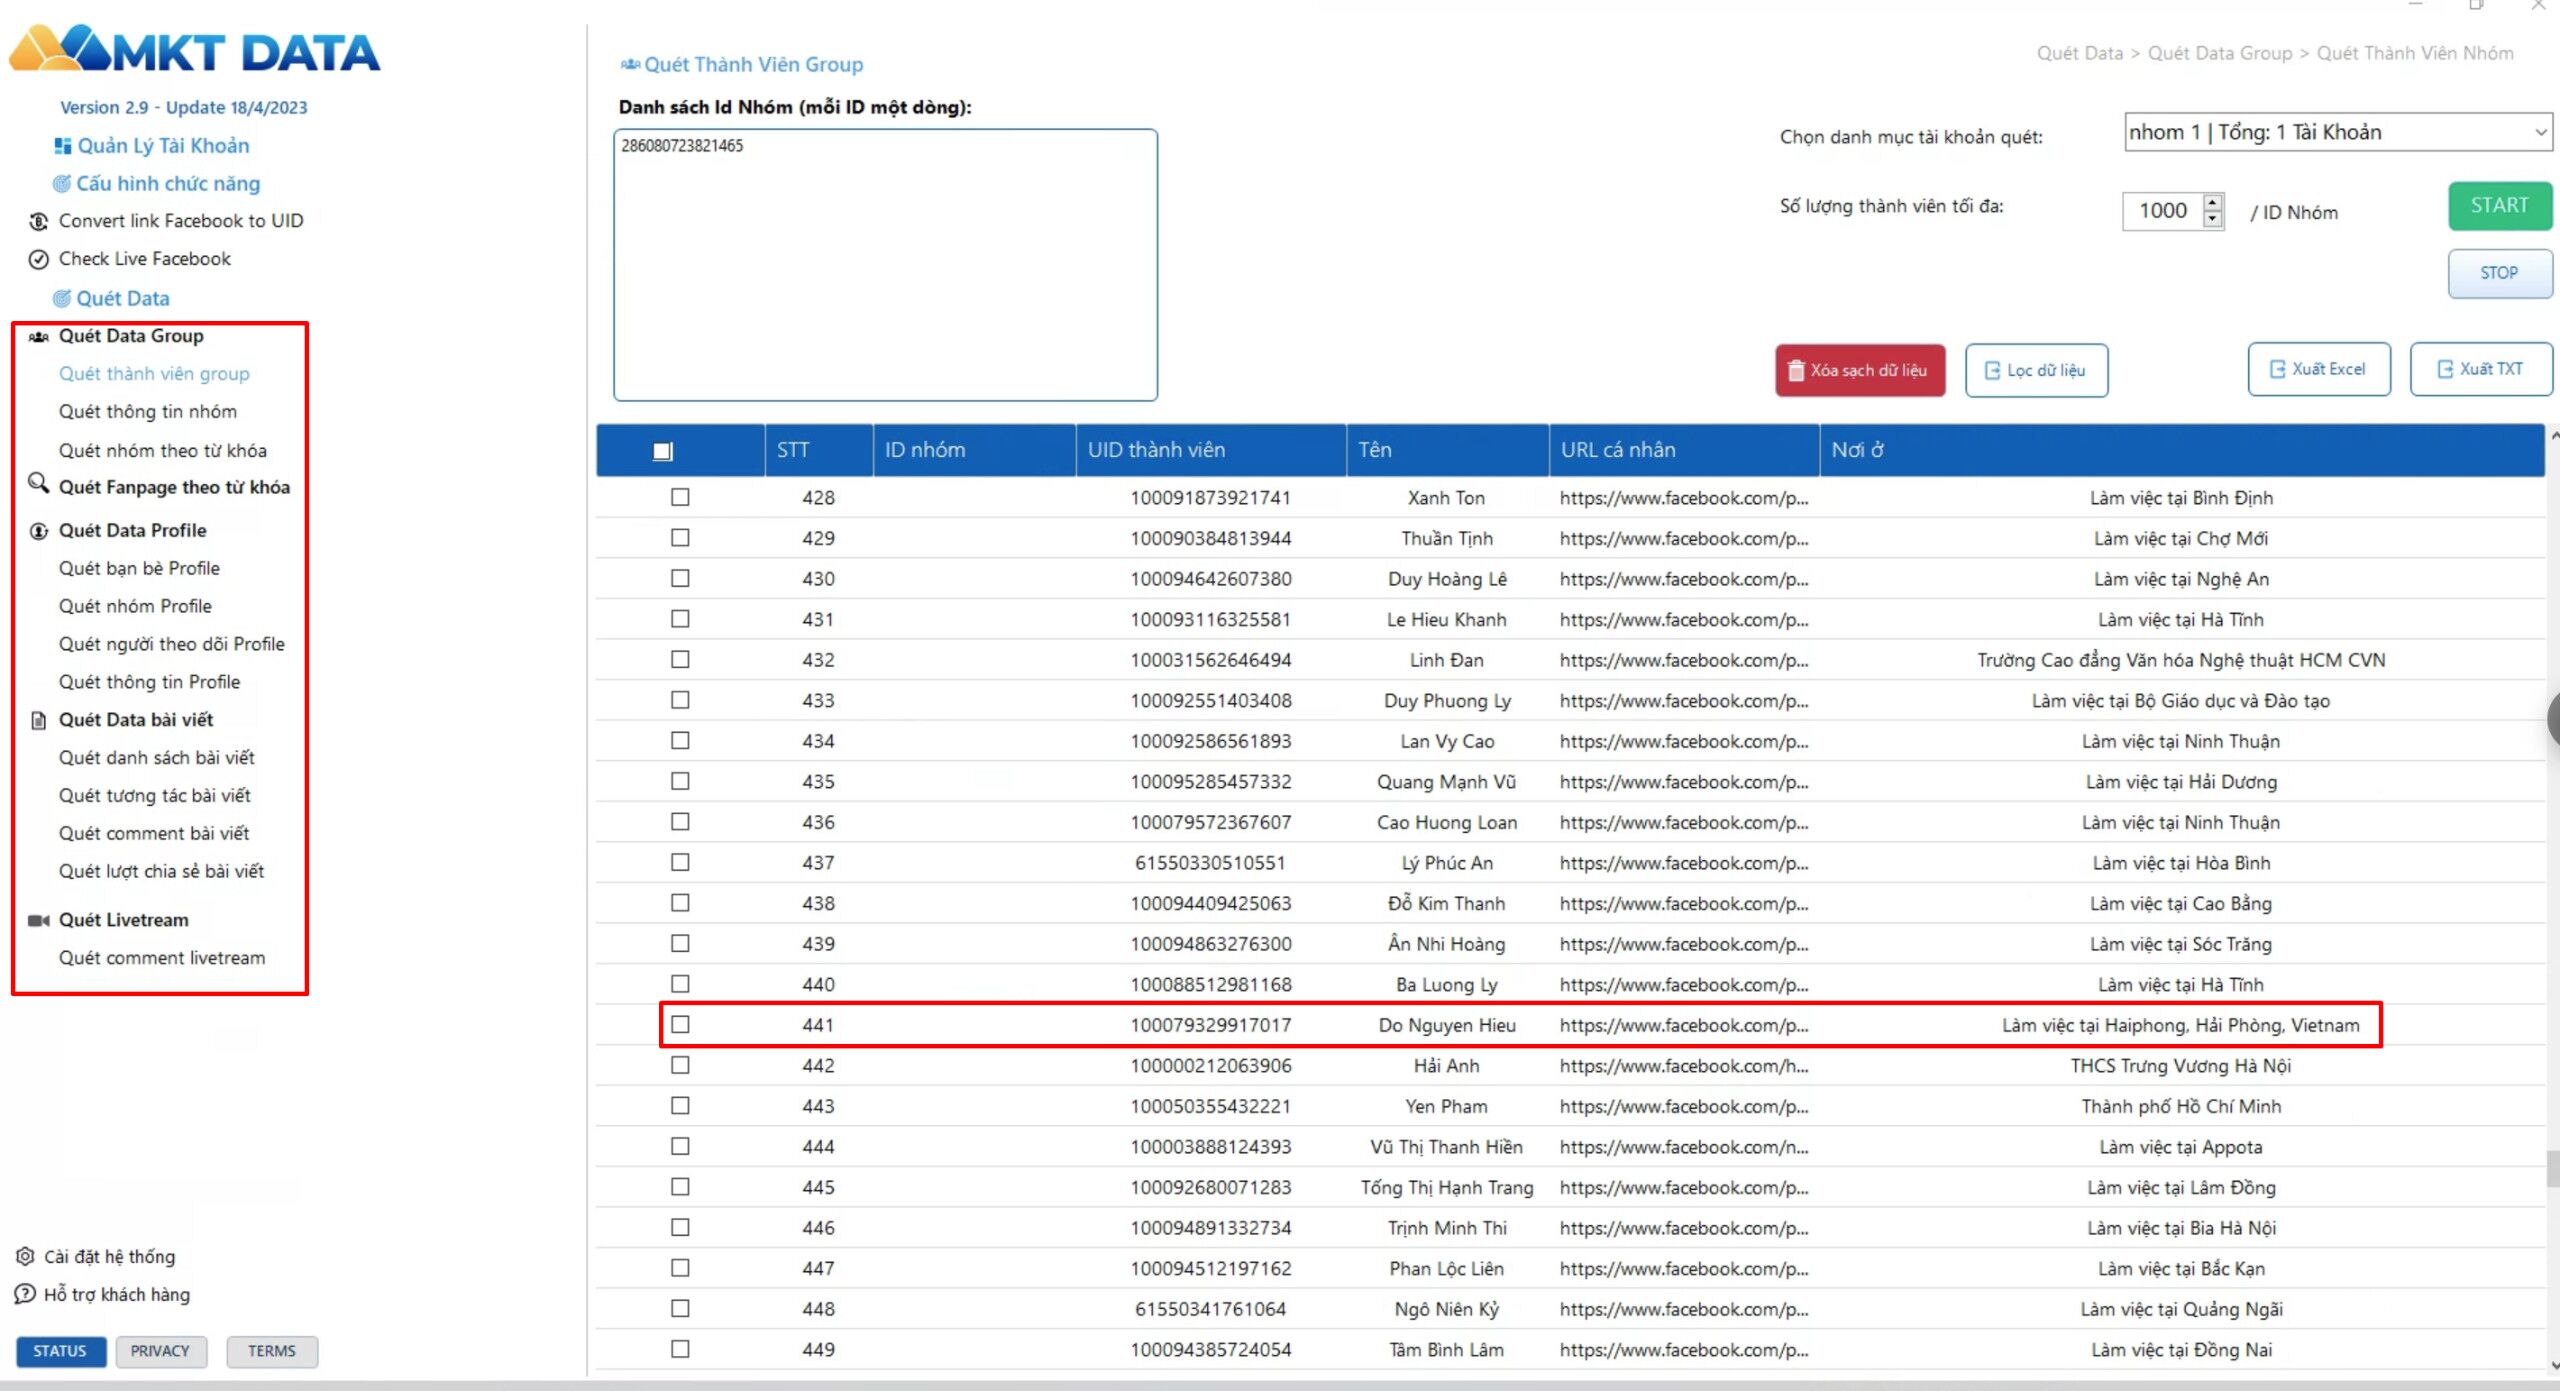Click the maximum member count field 1000
This screenshot has width=2560, height=1391.
pyautogui.click(x=2163, y=211)
